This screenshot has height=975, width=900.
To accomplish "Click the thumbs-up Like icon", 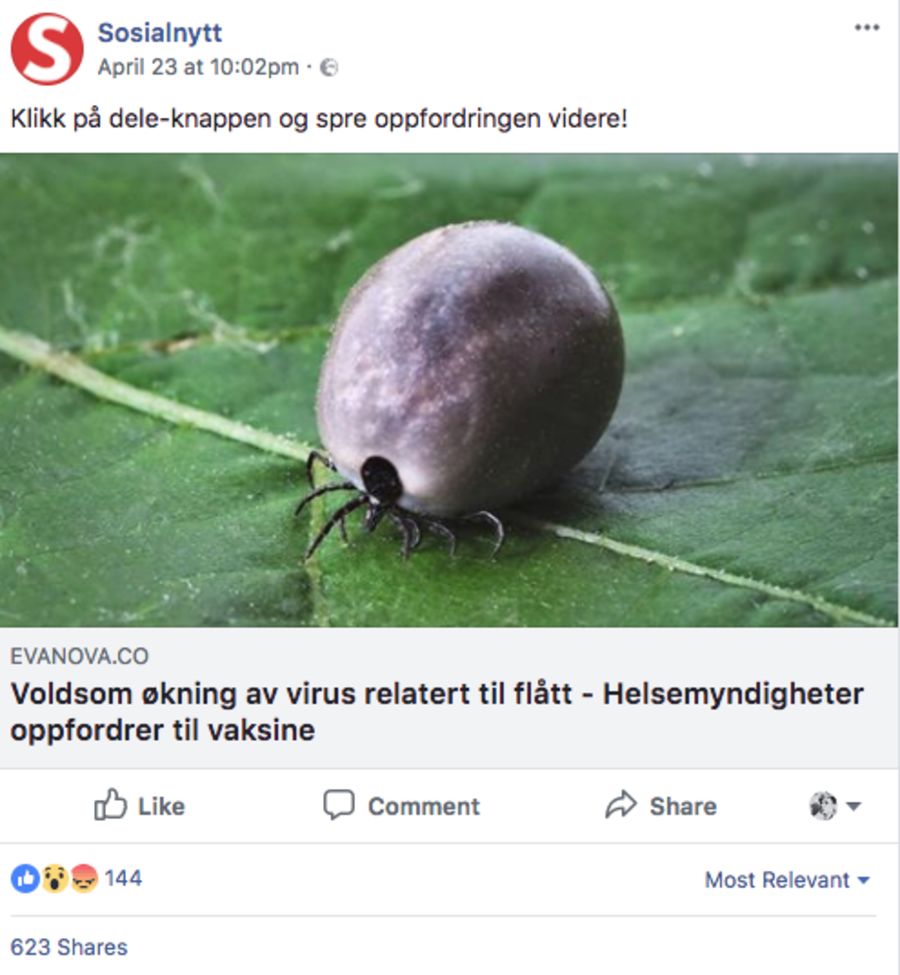I will tap(111, 805).
